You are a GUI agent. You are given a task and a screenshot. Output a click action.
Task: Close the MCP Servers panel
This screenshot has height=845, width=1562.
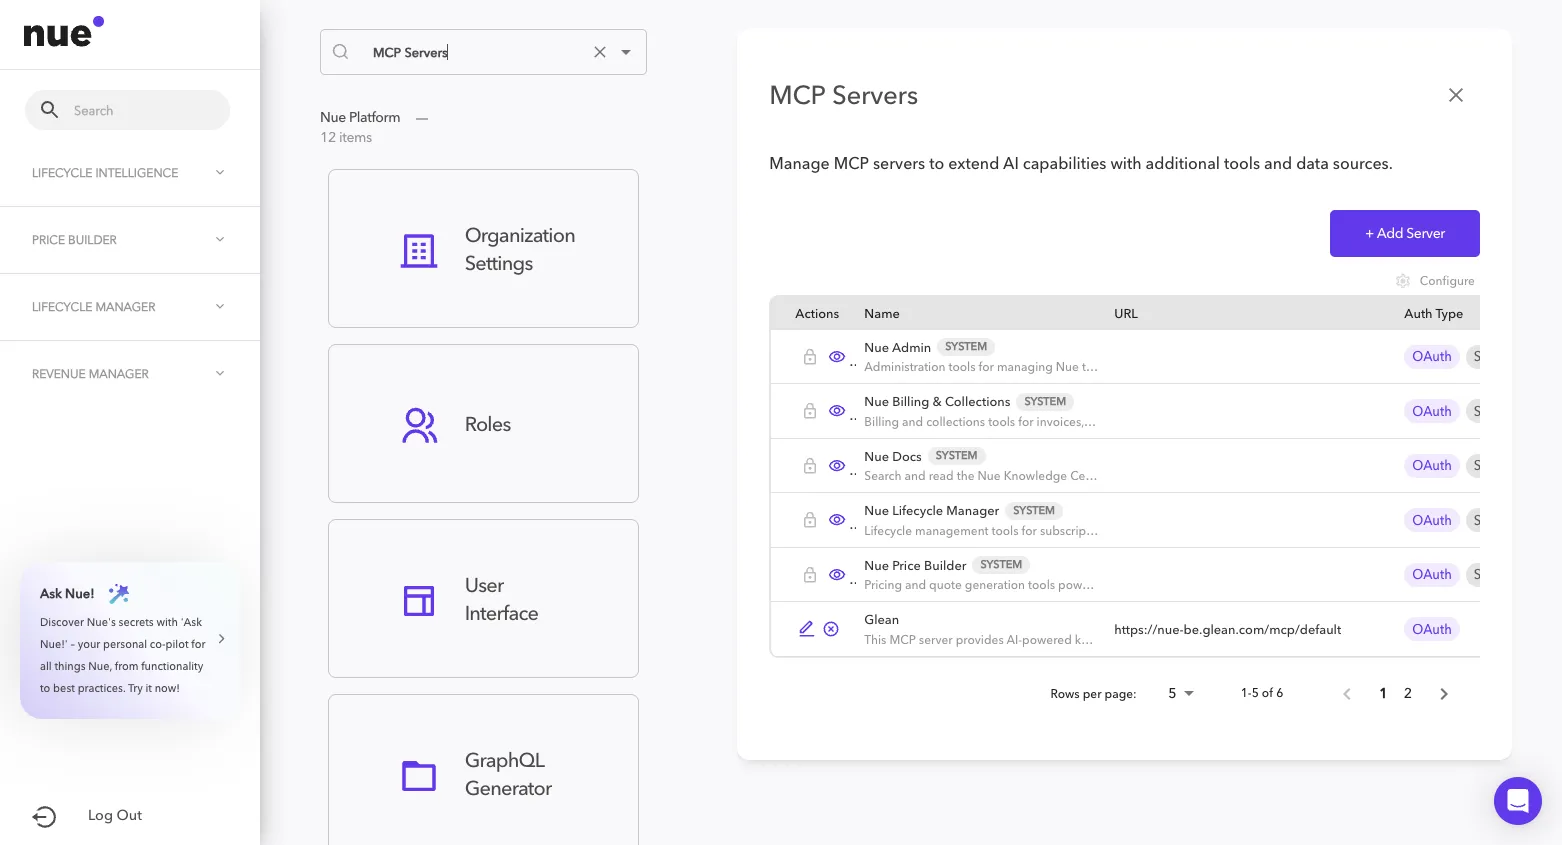pyautogui.click(x=1456, y=95)
